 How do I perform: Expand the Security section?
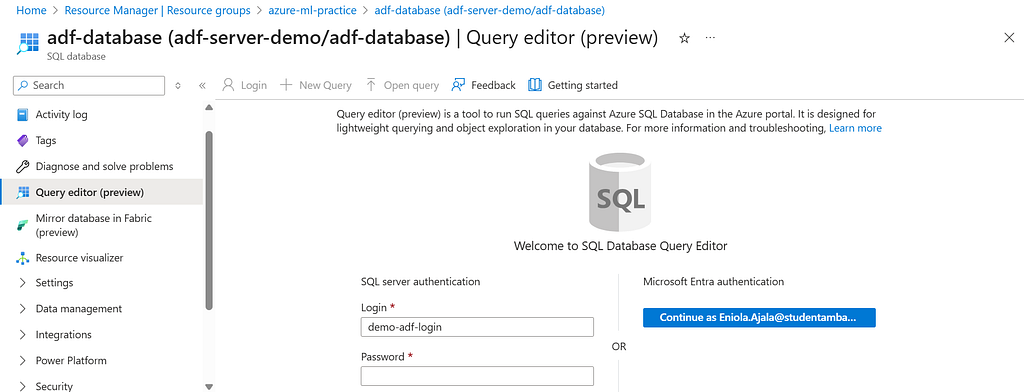(x=23, y=386)
